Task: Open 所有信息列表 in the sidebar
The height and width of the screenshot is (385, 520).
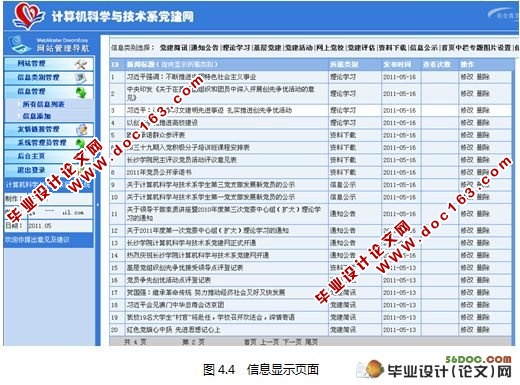Action: (x=43, y=104)
